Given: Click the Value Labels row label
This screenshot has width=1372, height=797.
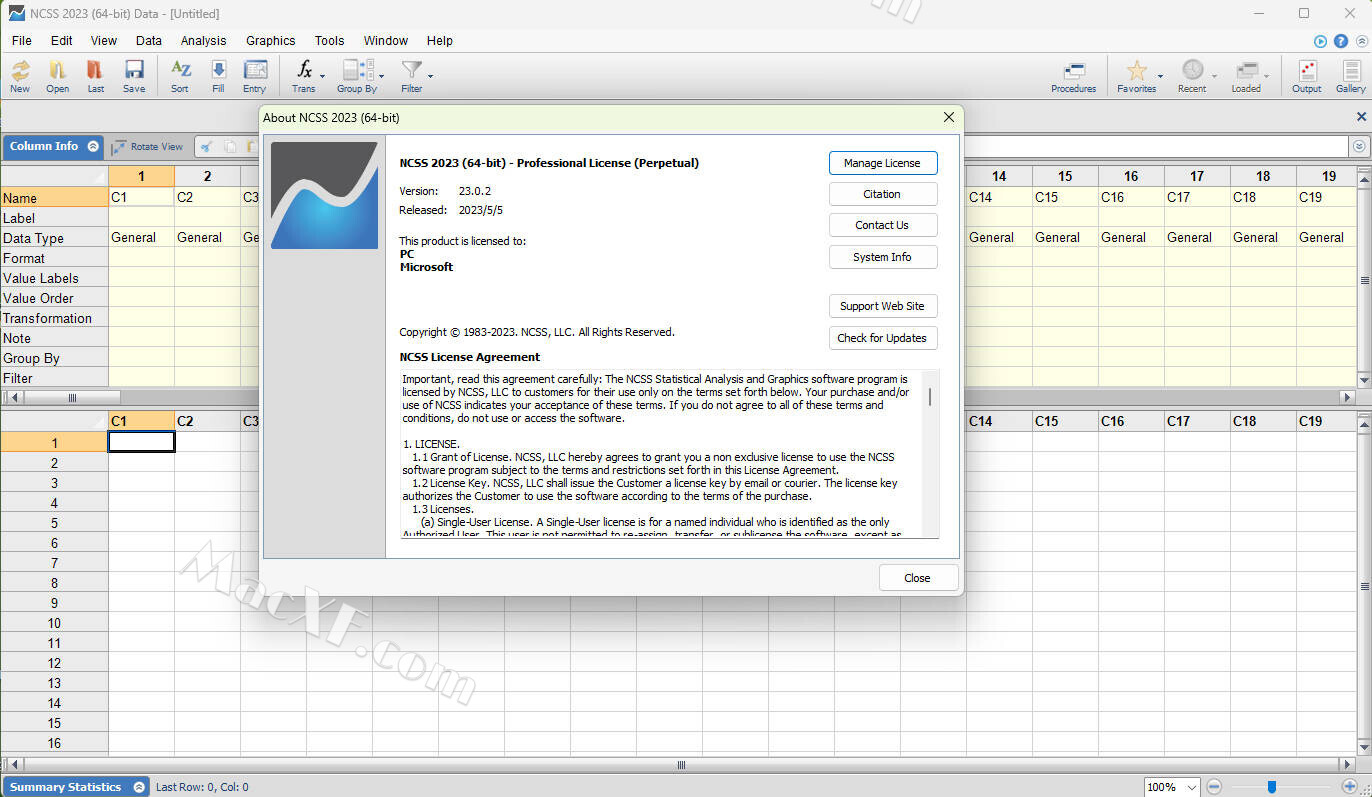Looking at the screenshot, I should coord(54,278).
